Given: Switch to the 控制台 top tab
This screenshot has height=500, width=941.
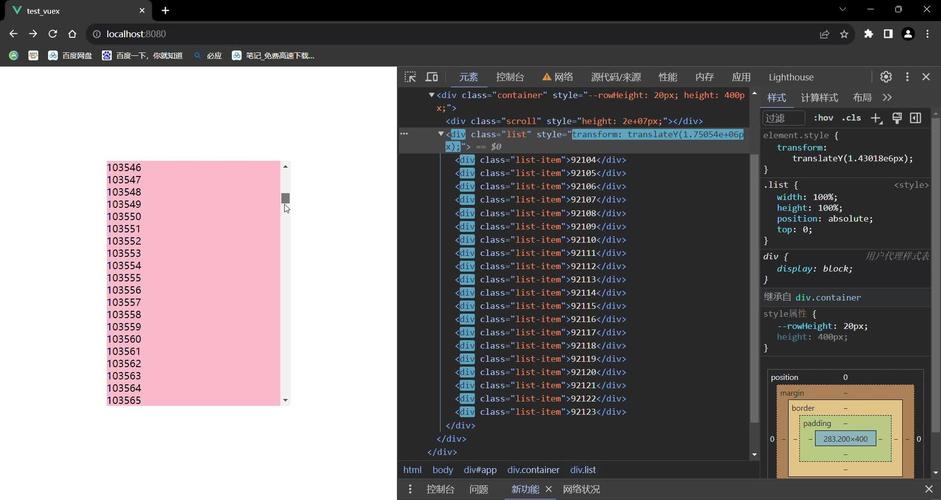Looking at the screenshot, I should tap(510, 77).
